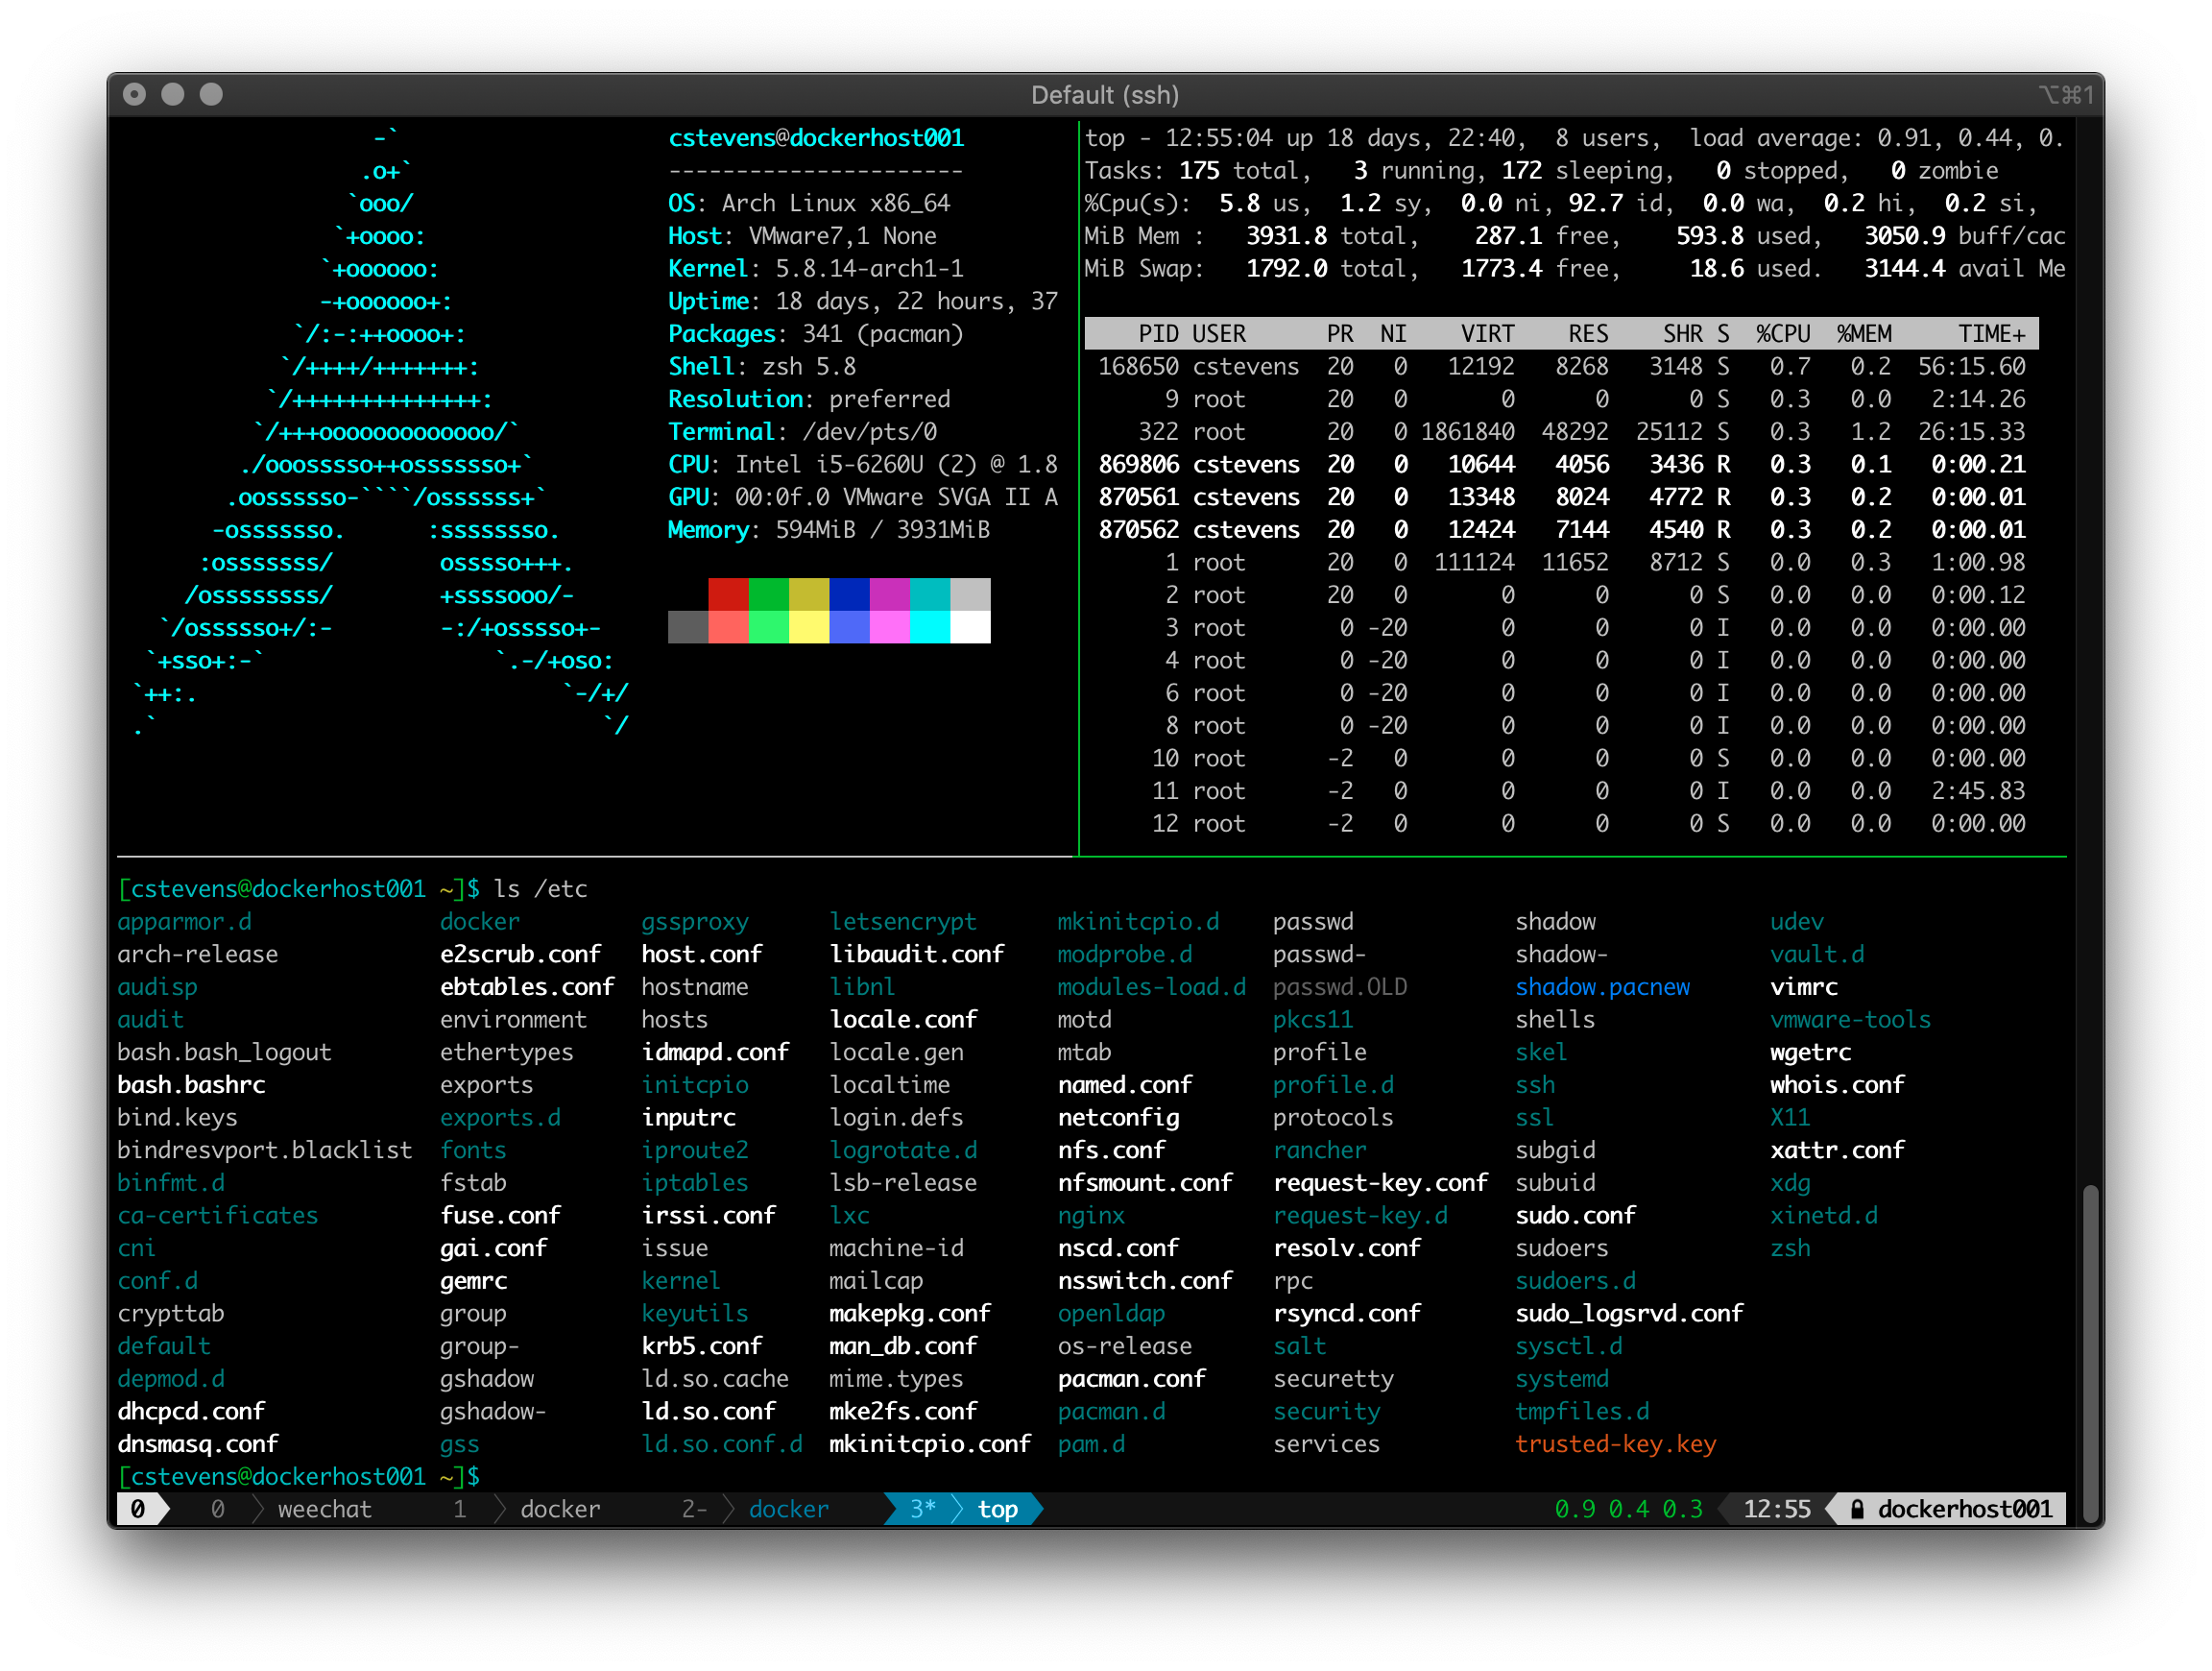
Task: Click the trusted-key.key file entry
Action: [1615, 1443]
